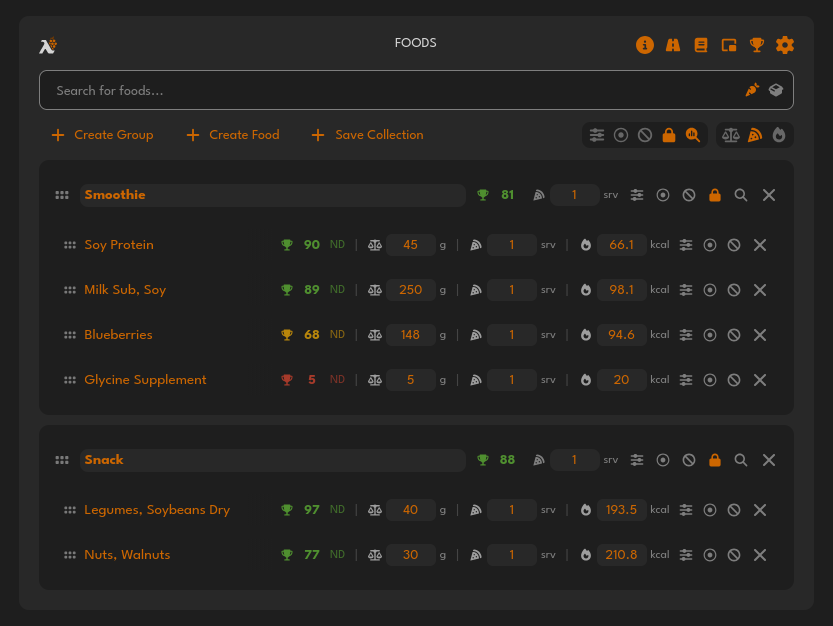Click Glycine Supplement servings field
833x626 pixels.
click(512, 380)
